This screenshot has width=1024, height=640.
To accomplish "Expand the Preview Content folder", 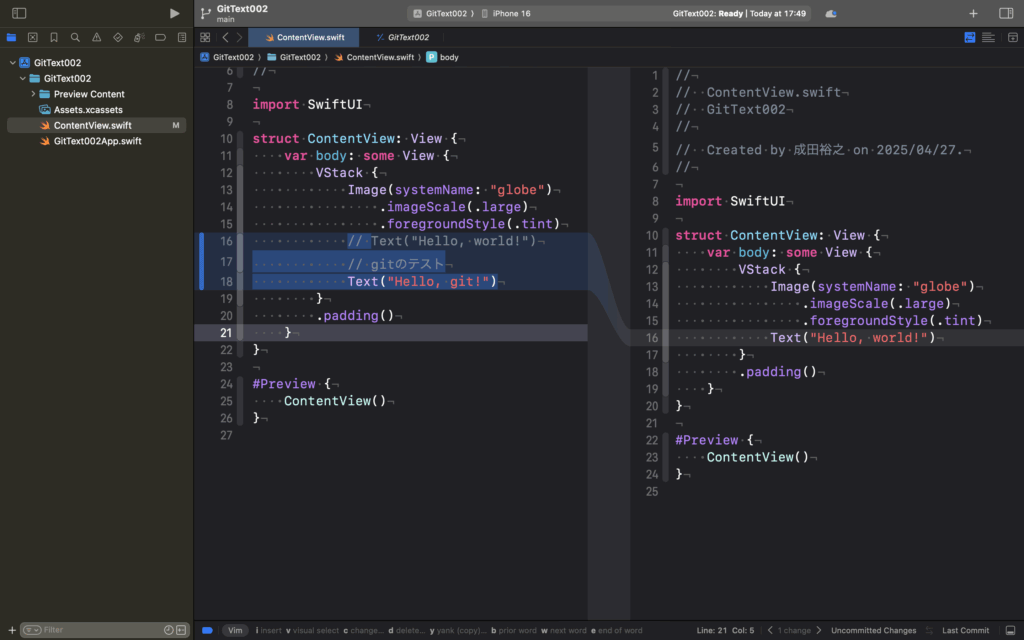I will coord(33,94).
